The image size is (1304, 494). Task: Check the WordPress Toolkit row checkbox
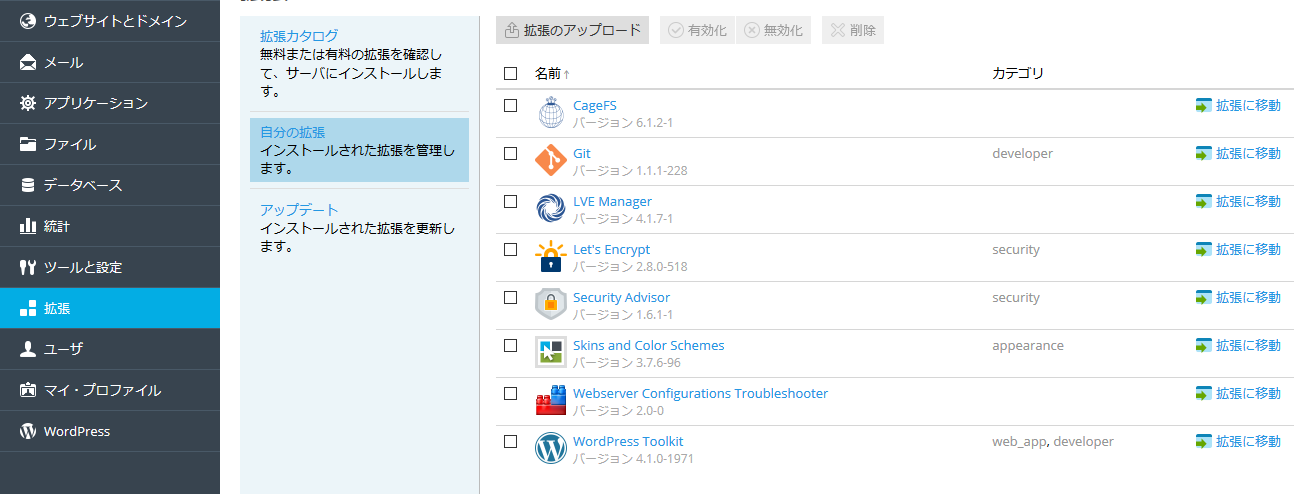pos(511,442)
